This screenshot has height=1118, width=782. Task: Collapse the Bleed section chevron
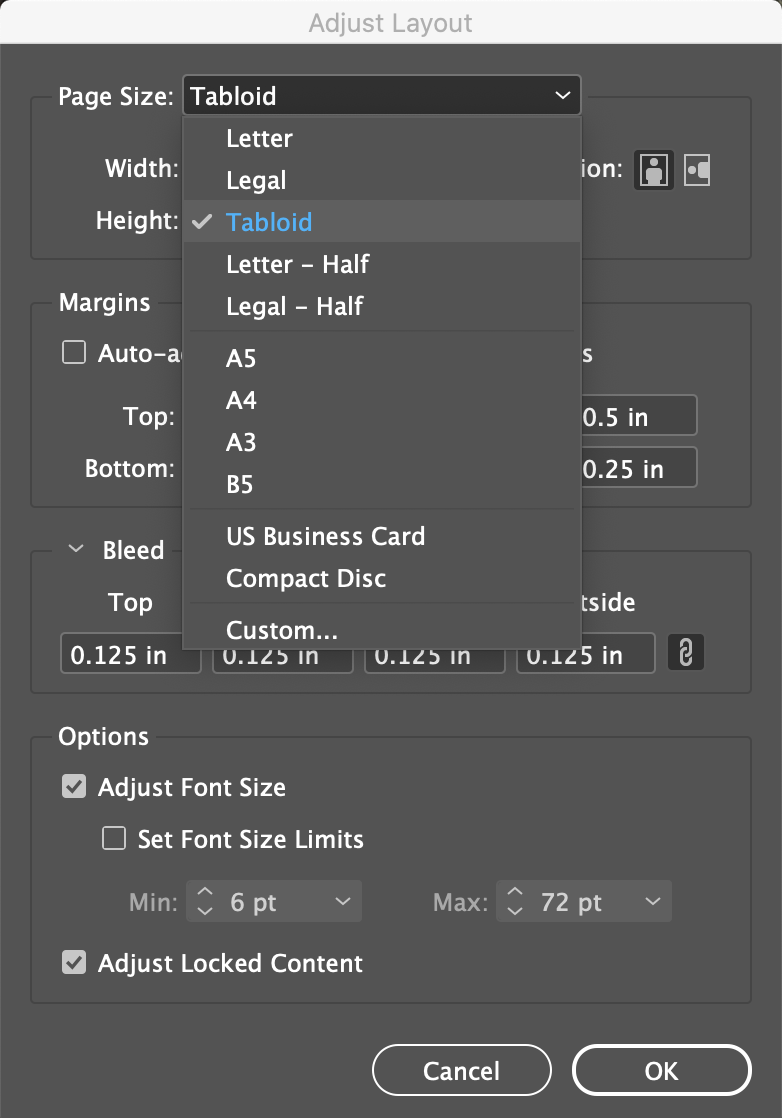[76, 549]
